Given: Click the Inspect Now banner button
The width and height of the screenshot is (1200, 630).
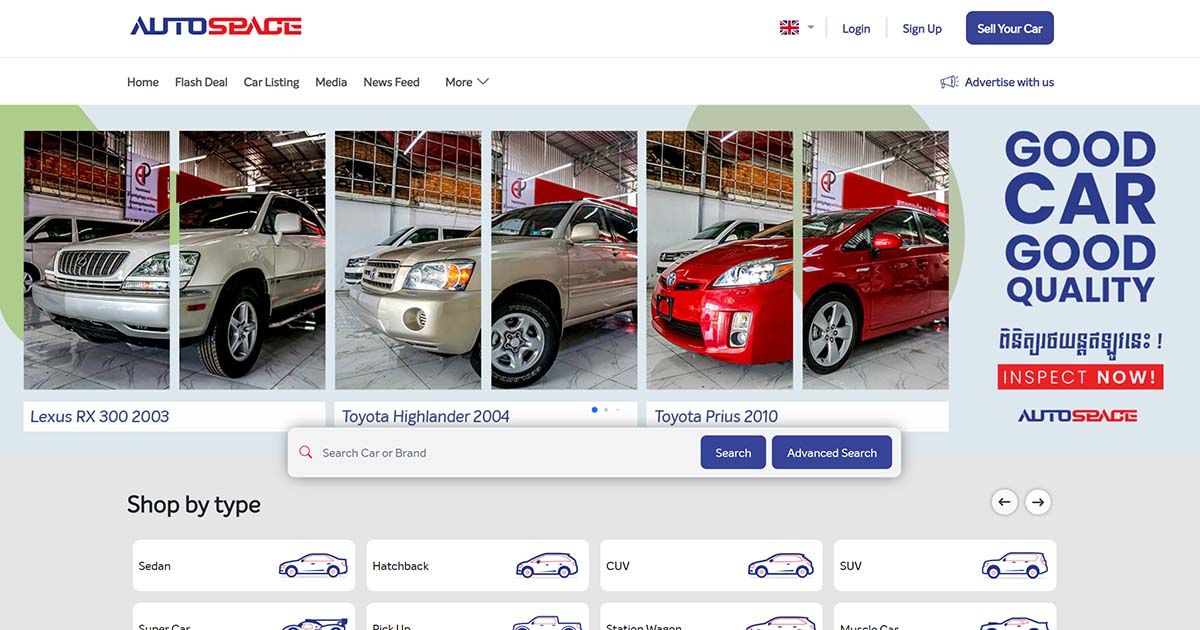Looking at the screenshot, I should click(x=1080, y=377).
